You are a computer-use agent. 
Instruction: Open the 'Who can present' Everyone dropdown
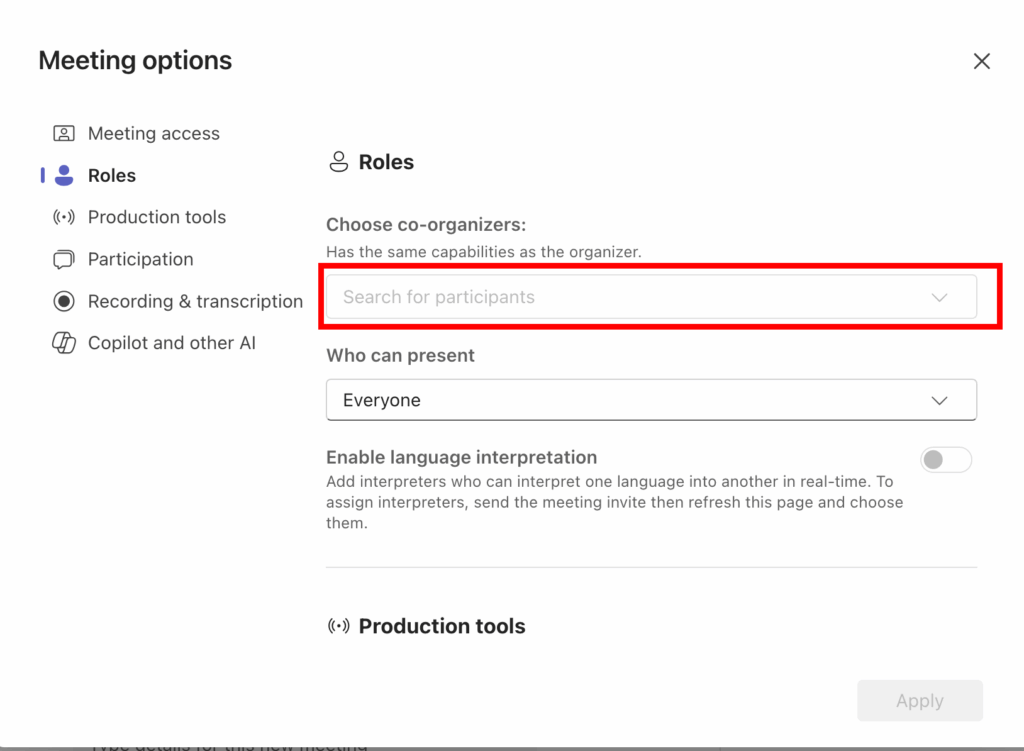650,400
